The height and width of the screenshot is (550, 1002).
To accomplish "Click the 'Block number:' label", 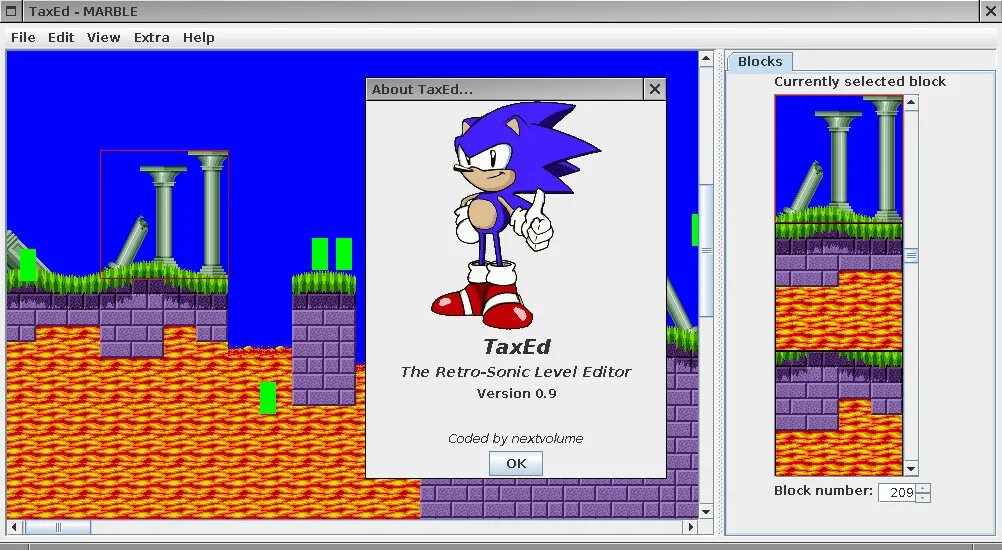I will 823,491.
